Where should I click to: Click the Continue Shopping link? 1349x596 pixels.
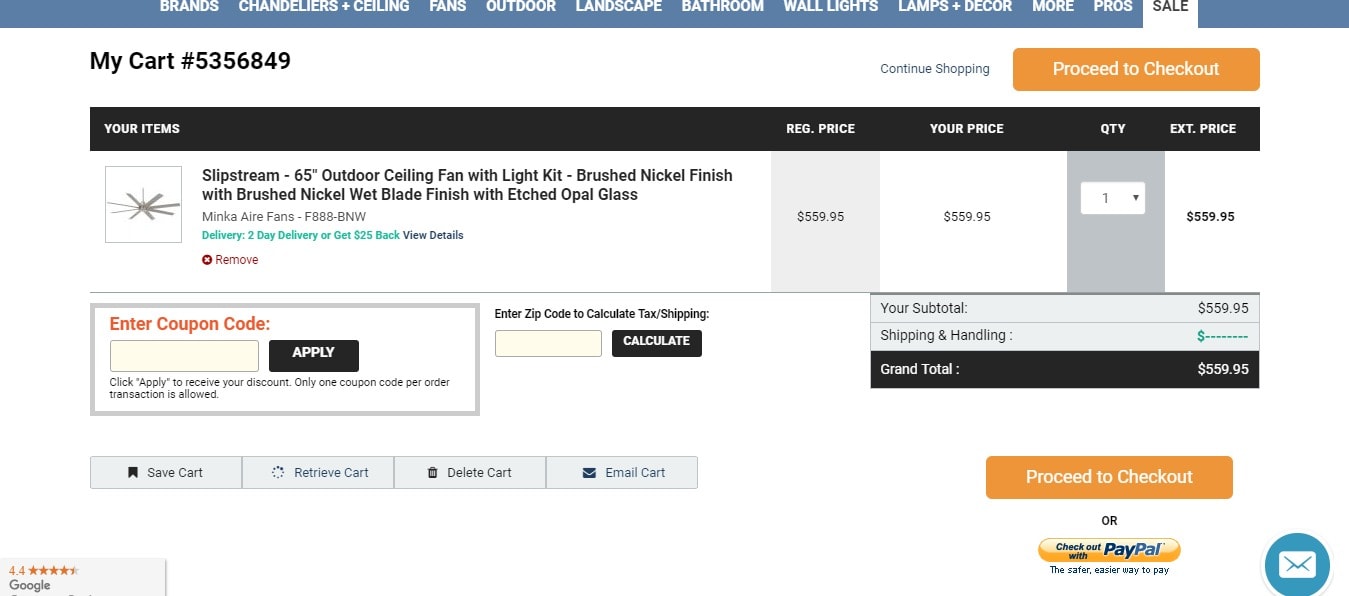click(x=935, y=69)
